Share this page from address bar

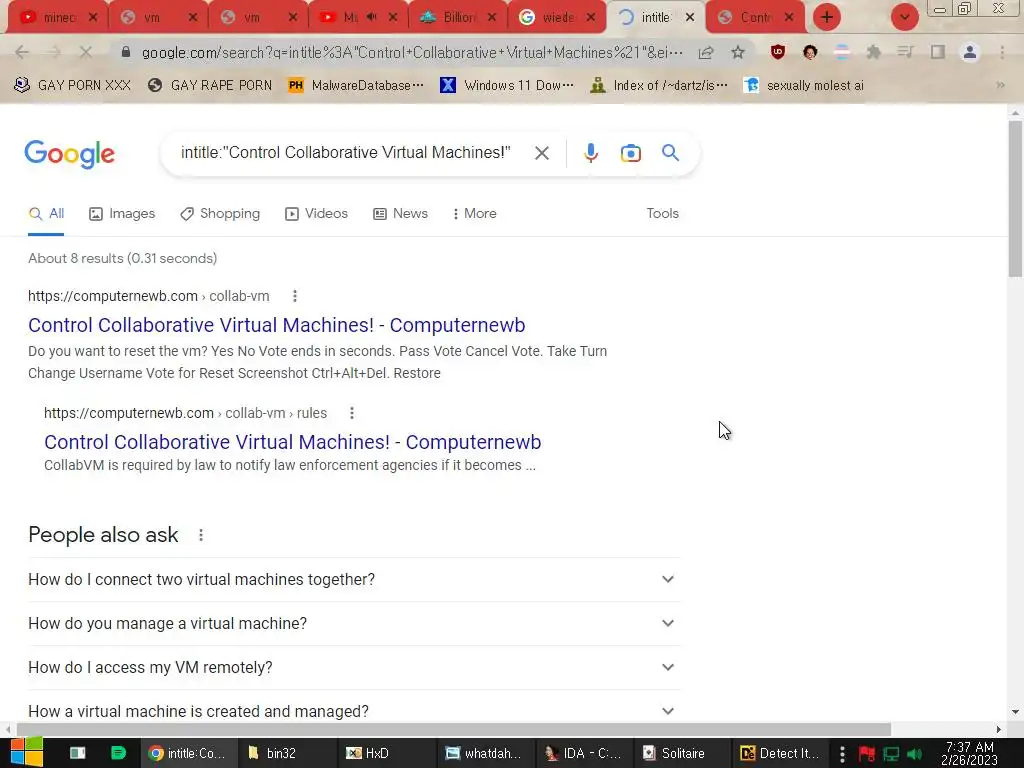706,52
